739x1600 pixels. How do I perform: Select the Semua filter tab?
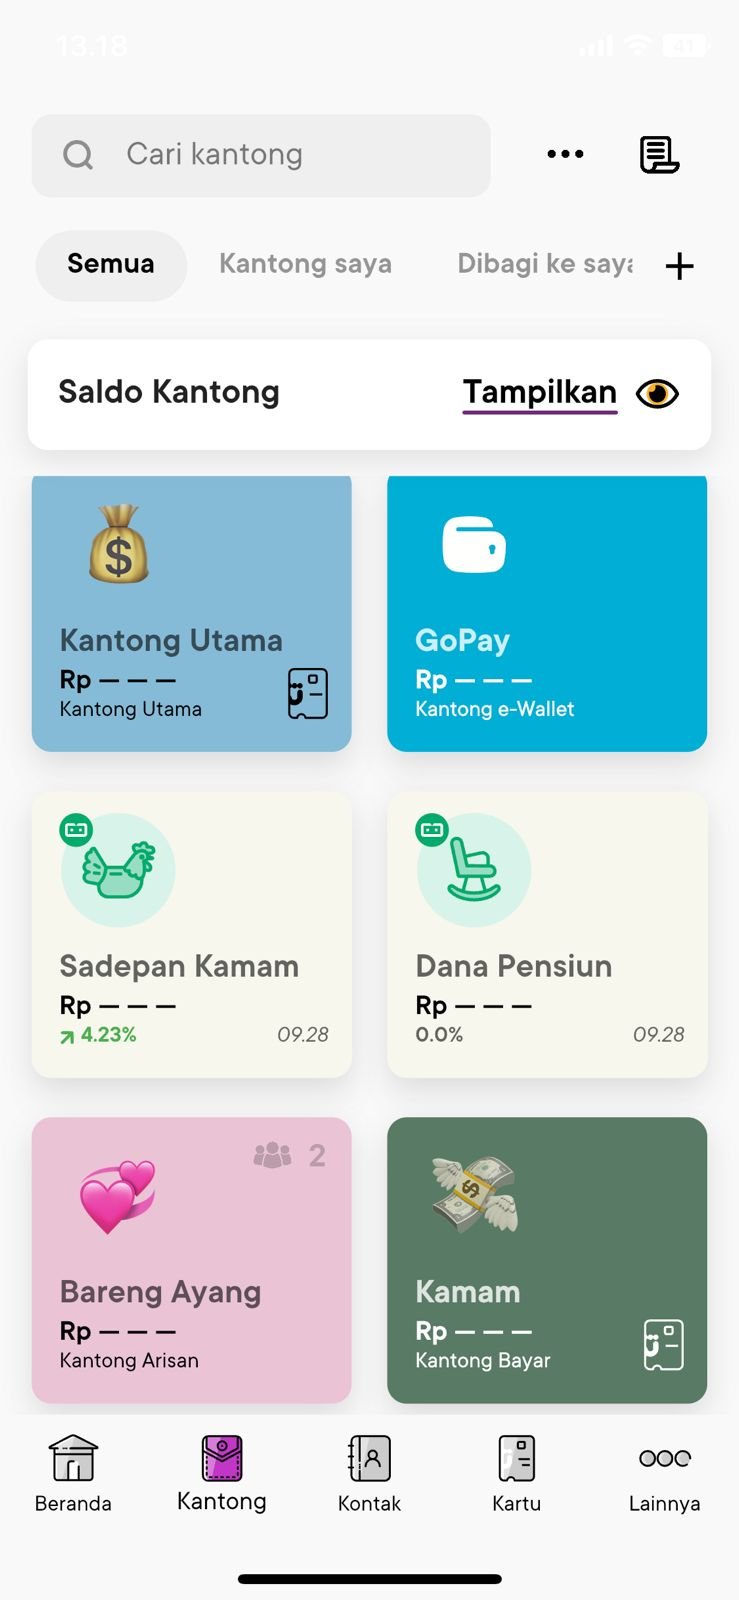(111, 264)
